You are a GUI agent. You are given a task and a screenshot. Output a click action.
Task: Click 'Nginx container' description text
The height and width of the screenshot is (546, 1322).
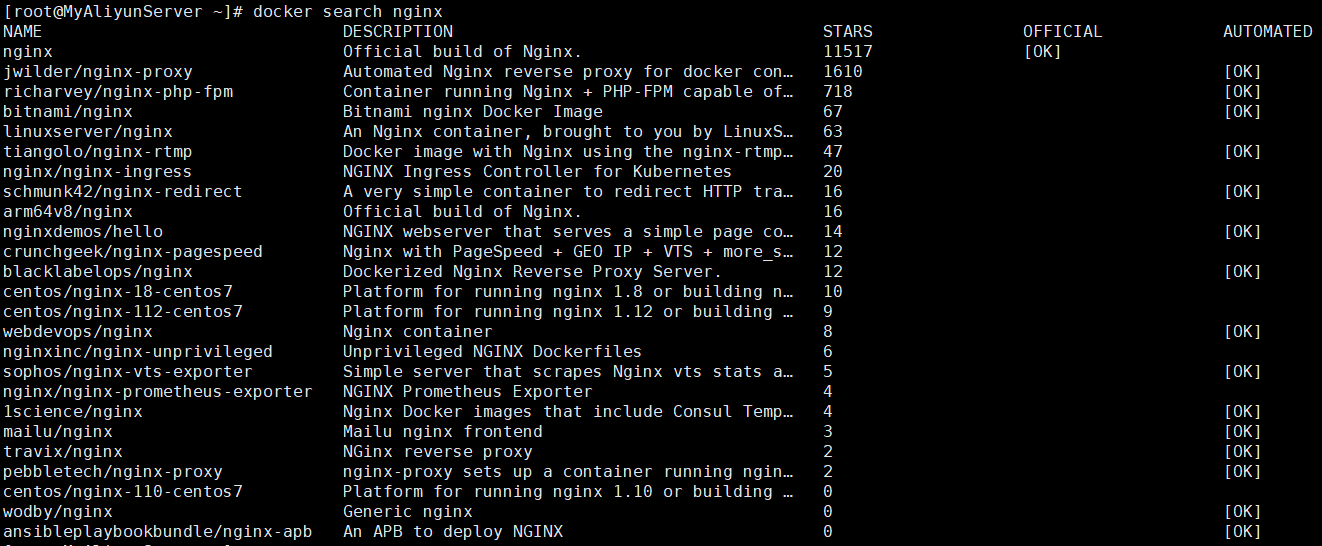[x=418, y=331]
